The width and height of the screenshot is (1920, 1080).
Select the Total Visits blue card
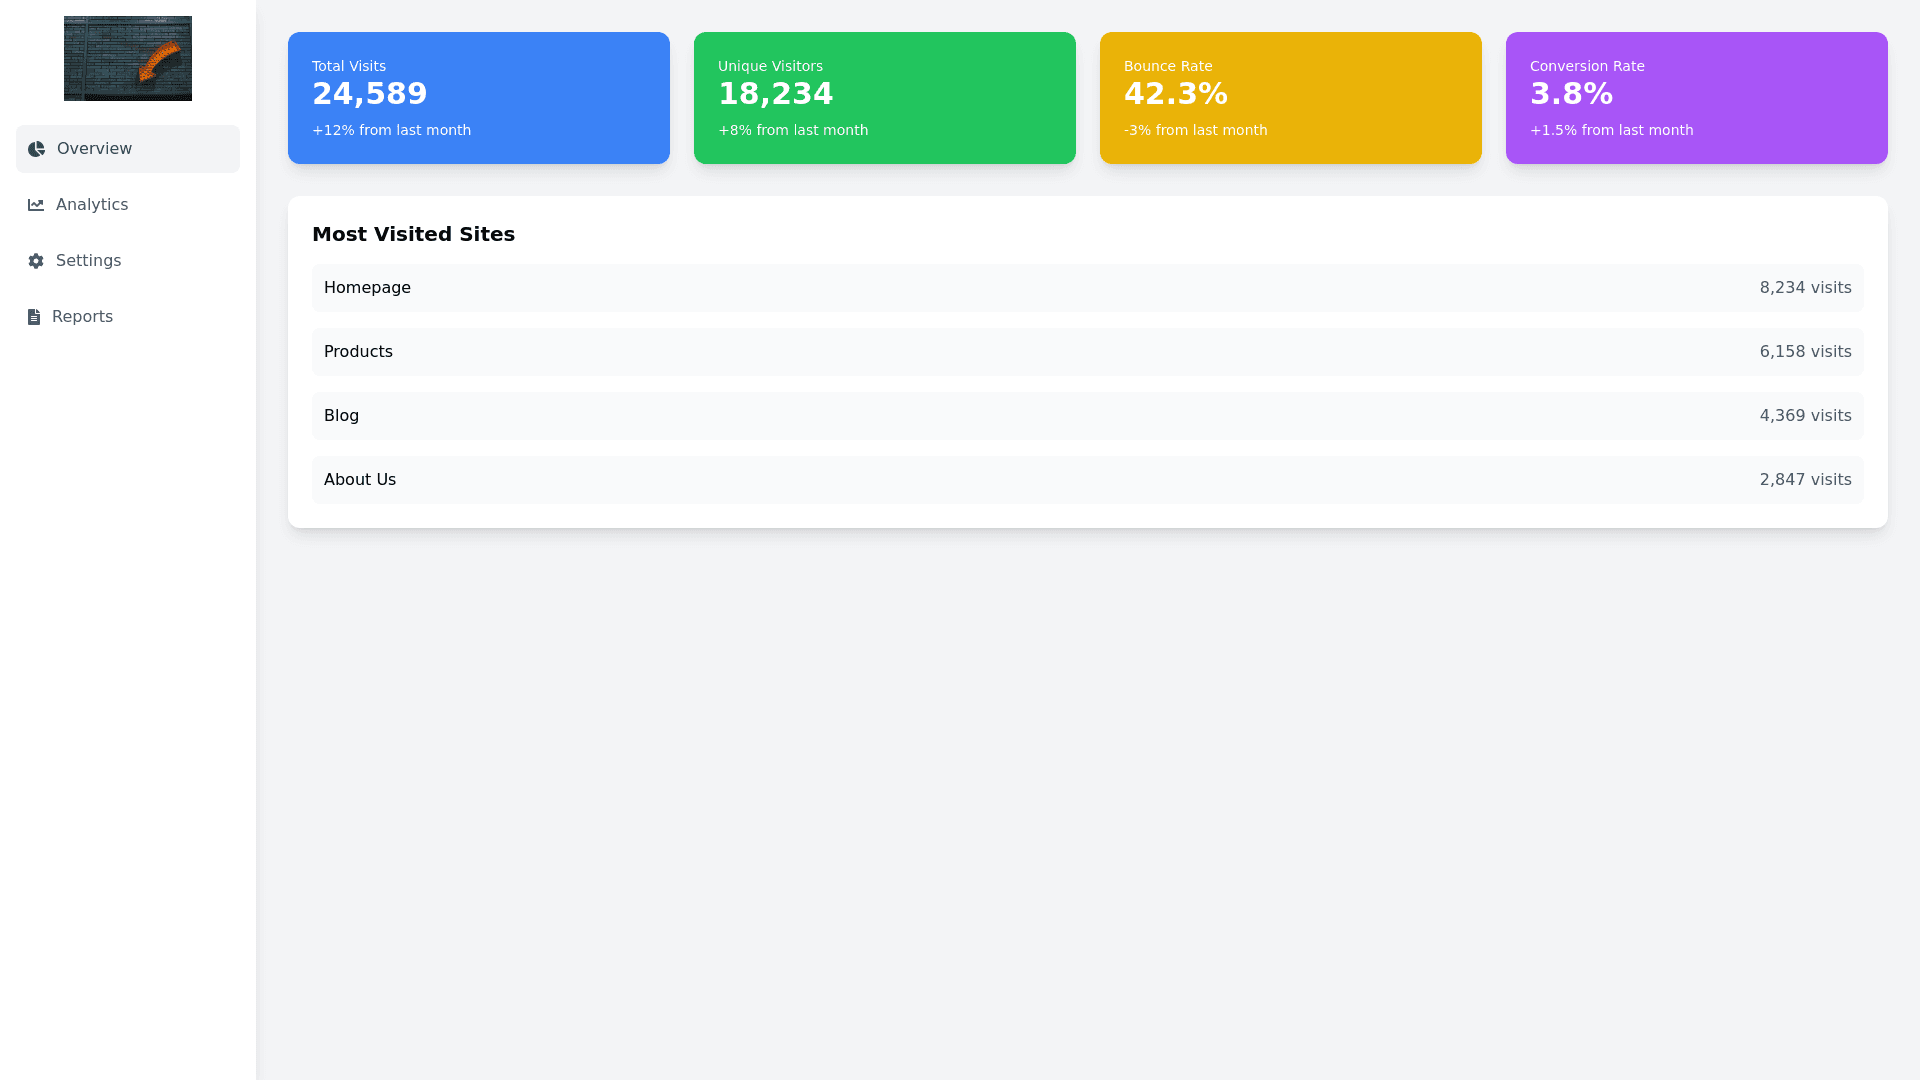point(479,98)
